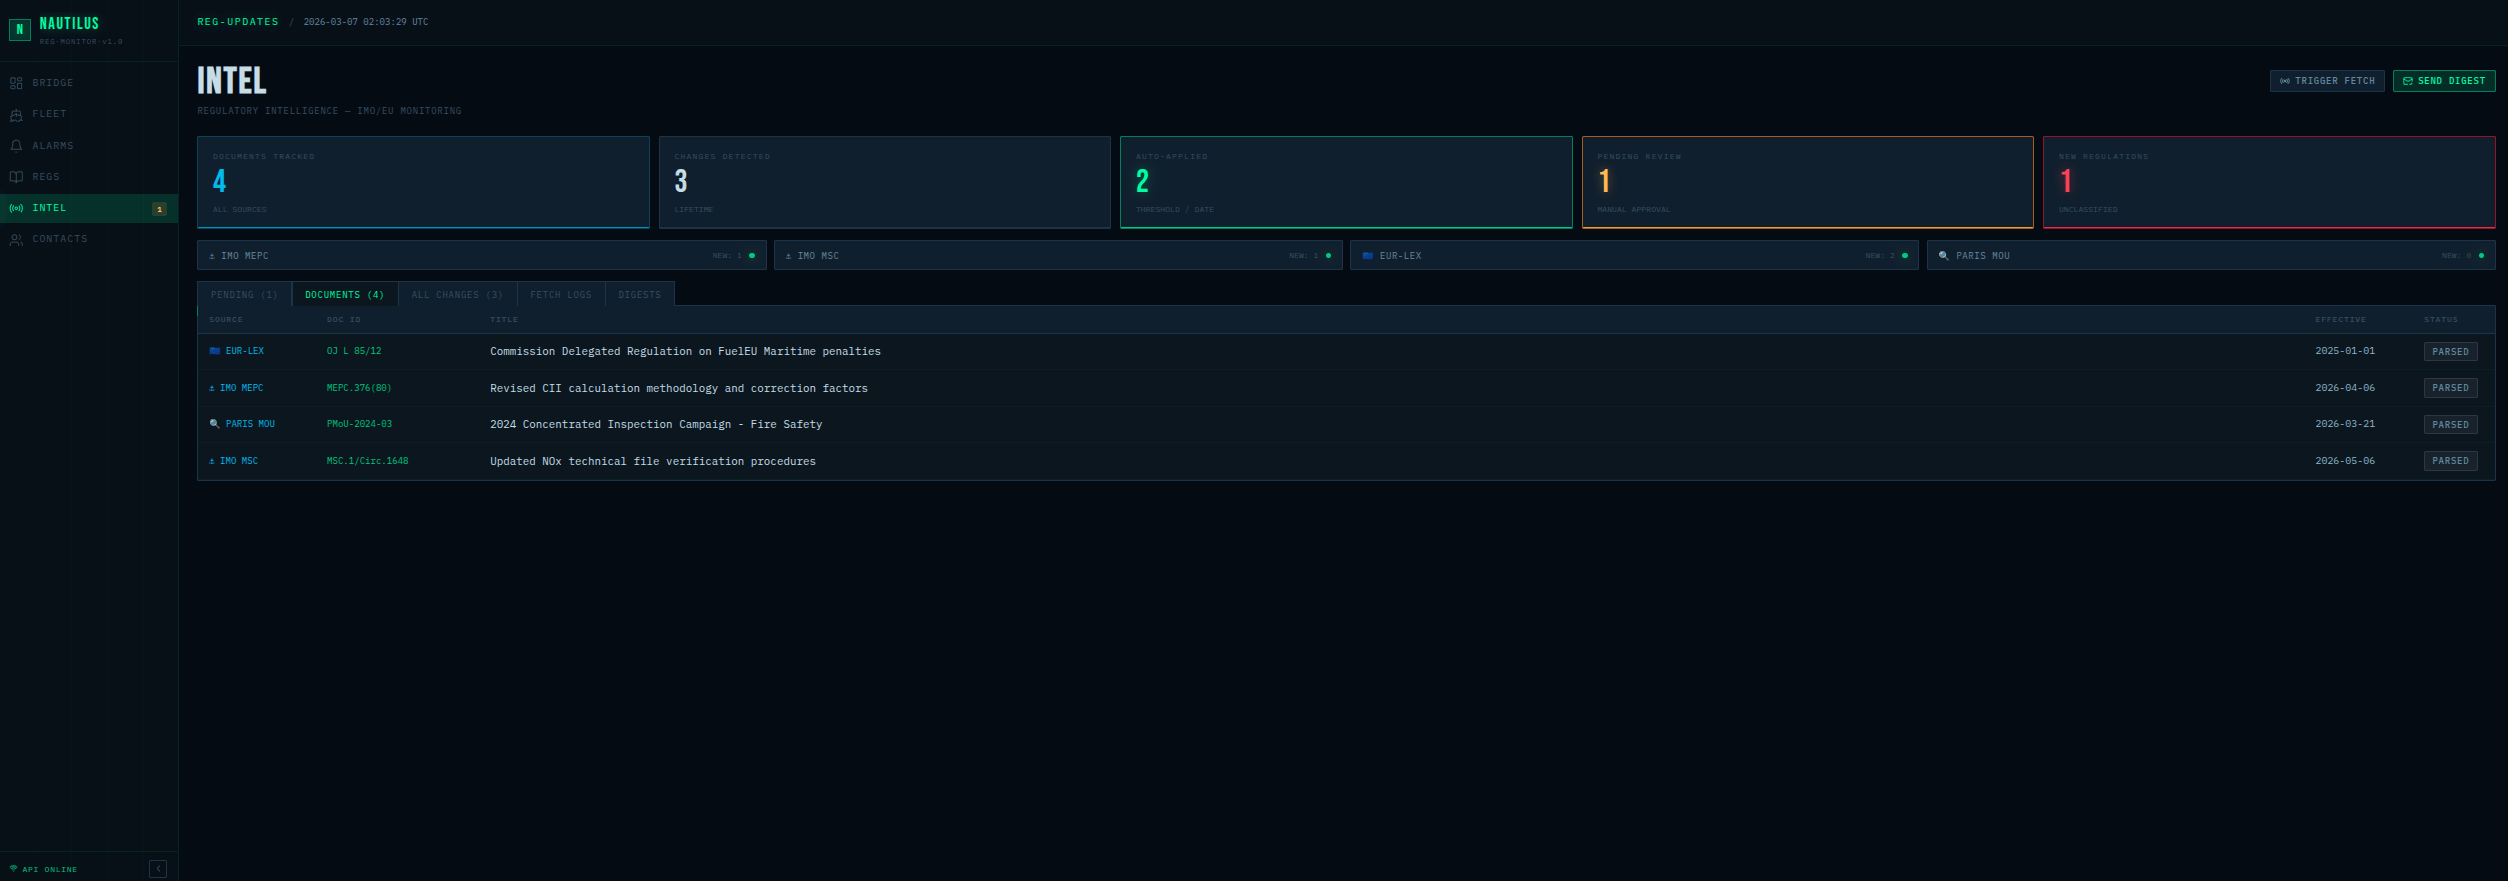Click the Intel broadcast icon in sidebar

coord(16,208)
